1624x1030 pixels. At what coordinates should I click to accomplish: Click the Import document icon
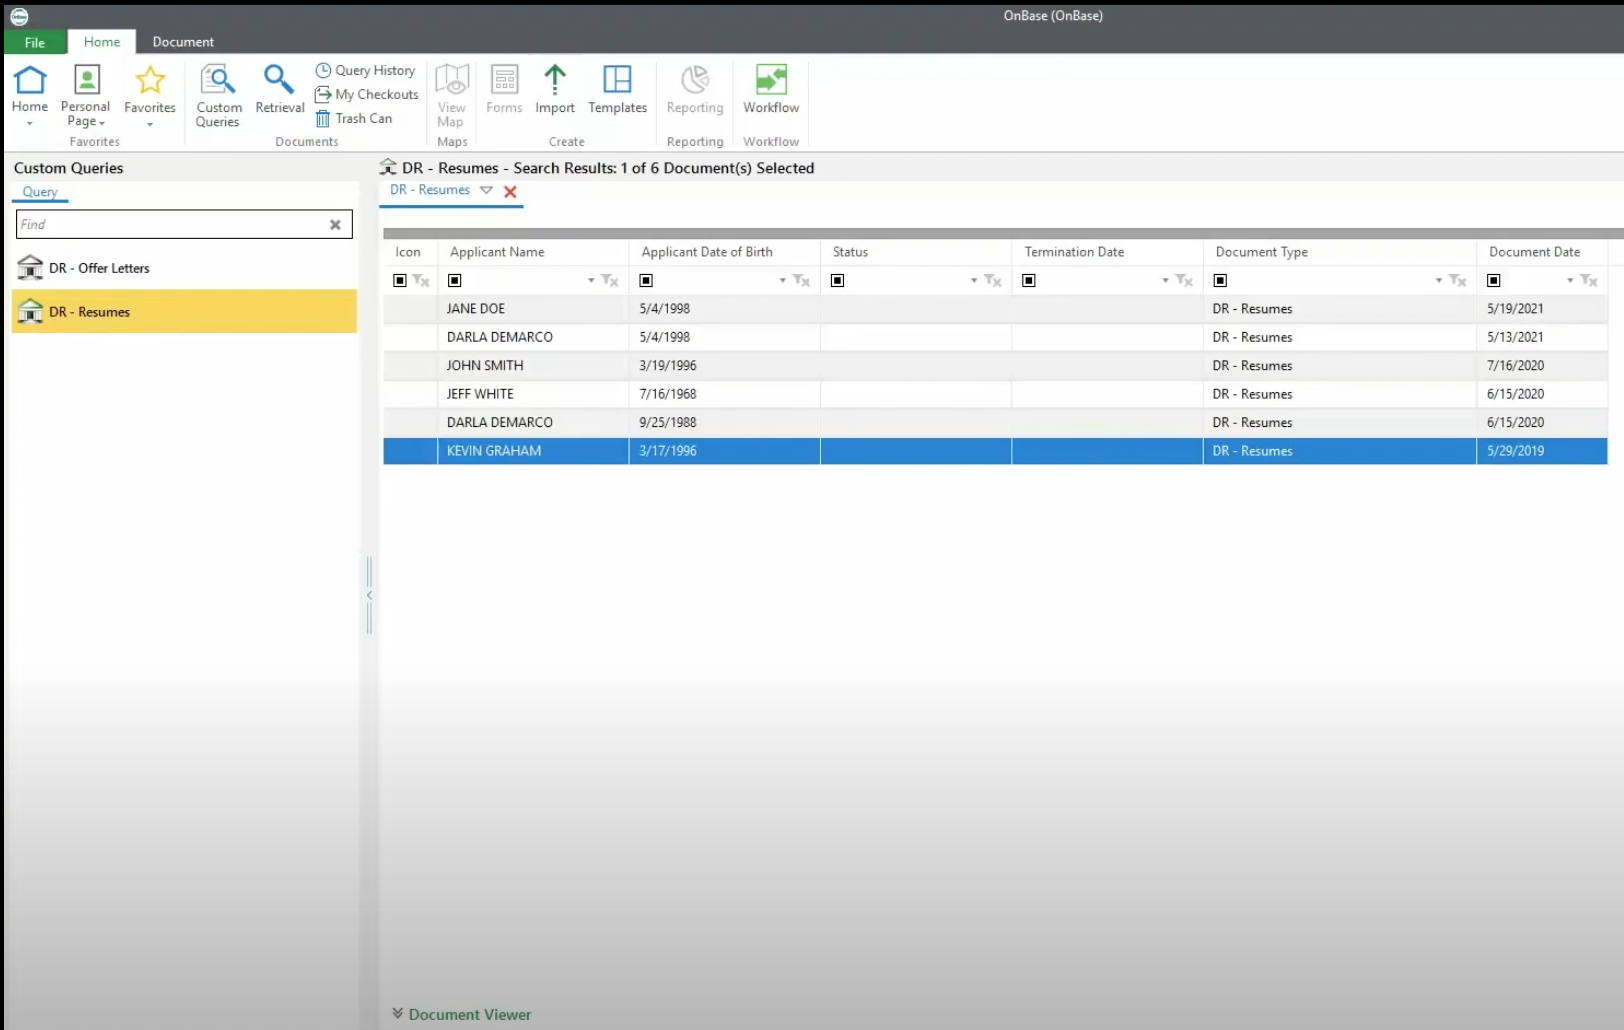pyautogui.click(x=555, y=93)
